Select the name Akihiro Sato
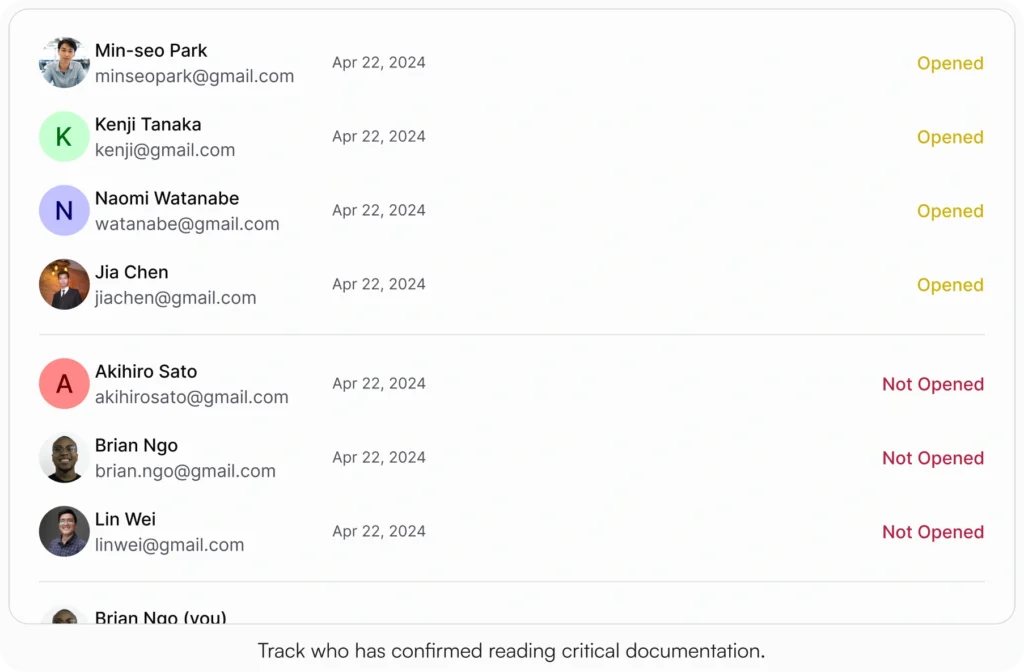Image resolution: width=1024 pixels, height=672 pixels. pyautogui.click(x=146, y=371)
